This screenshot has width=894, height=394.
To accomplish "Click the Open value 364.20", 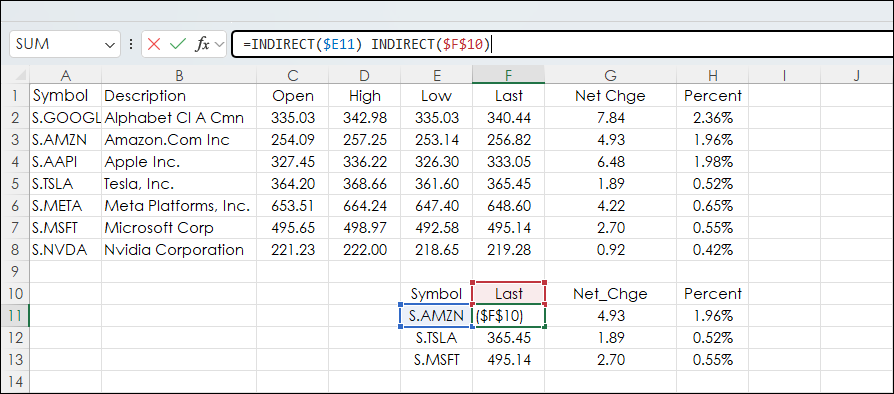I will [292, 184].
